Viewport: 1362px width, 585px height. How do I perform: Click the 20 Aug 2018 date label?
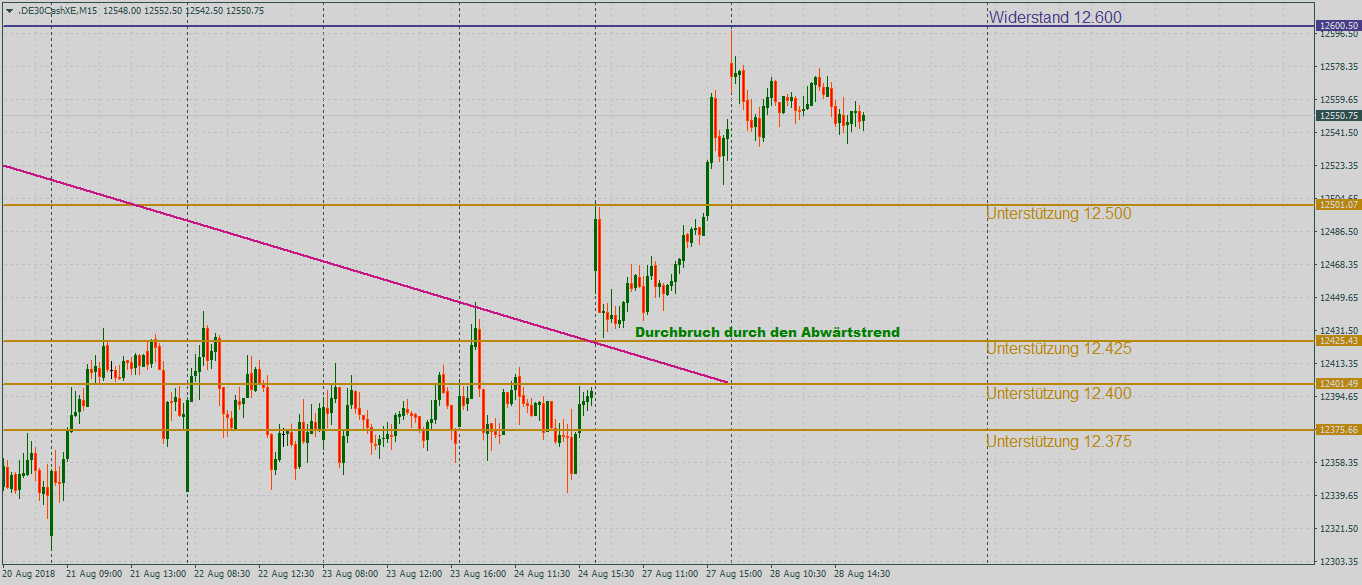[x=29, y=575]
